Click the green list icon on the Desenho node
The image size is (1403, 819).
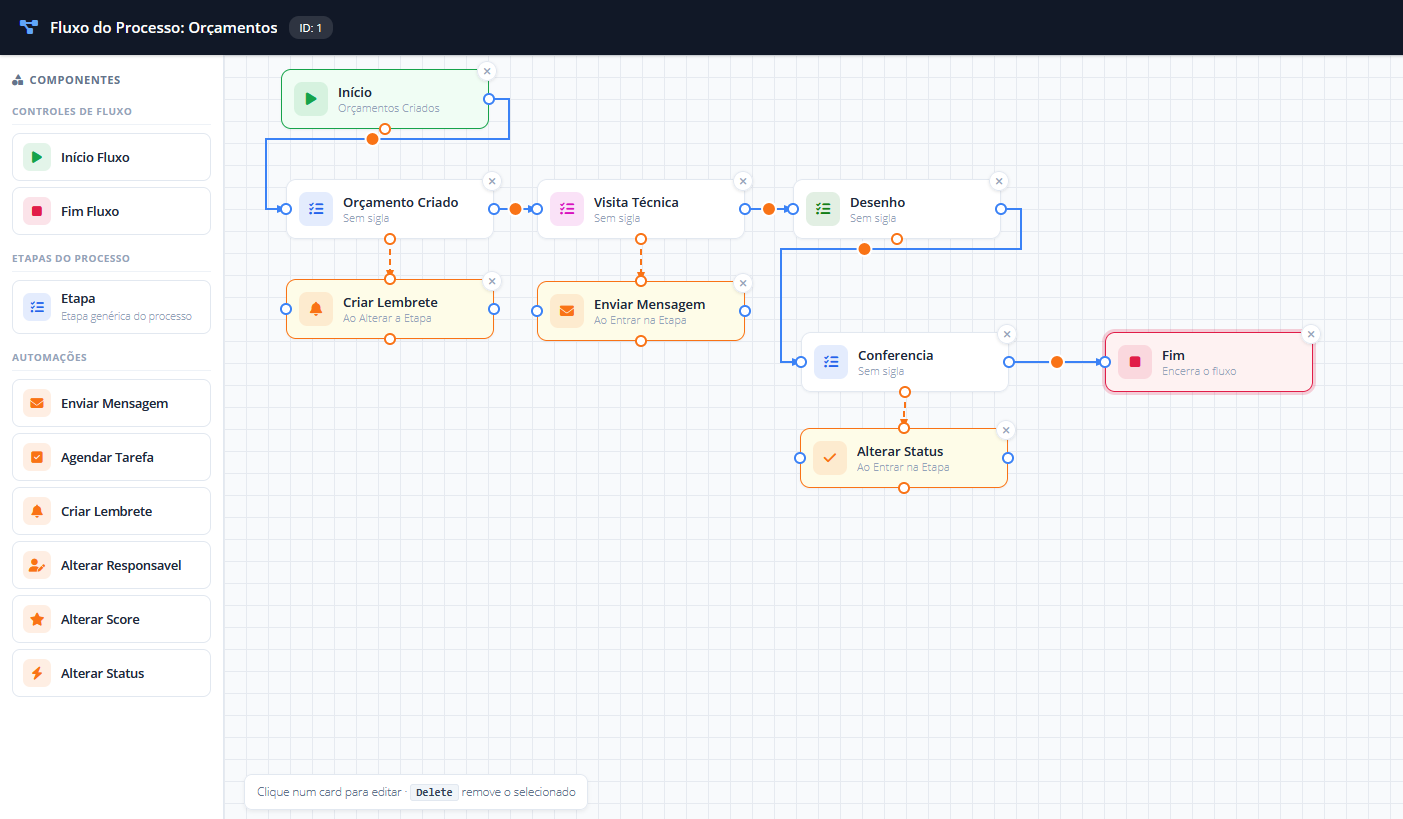pos(823,209)
